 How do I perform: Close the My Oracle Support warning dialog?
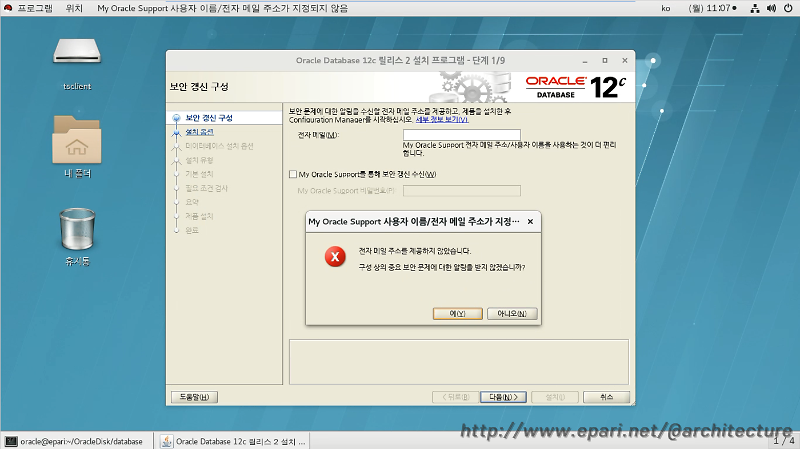pos(530,221)
